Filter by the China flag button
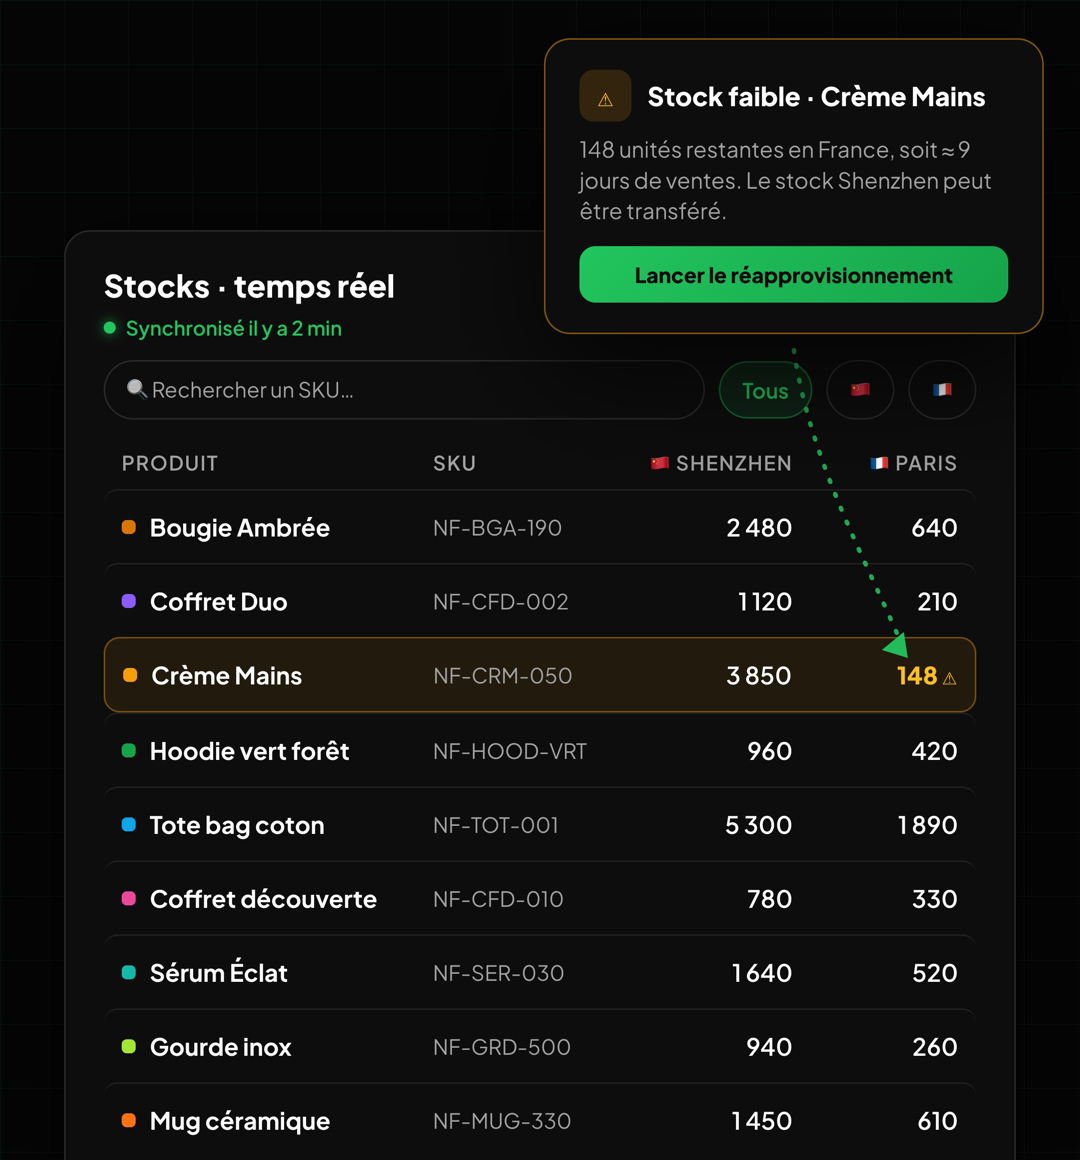Screen dimensions: 1080x1160 [860, 390]
